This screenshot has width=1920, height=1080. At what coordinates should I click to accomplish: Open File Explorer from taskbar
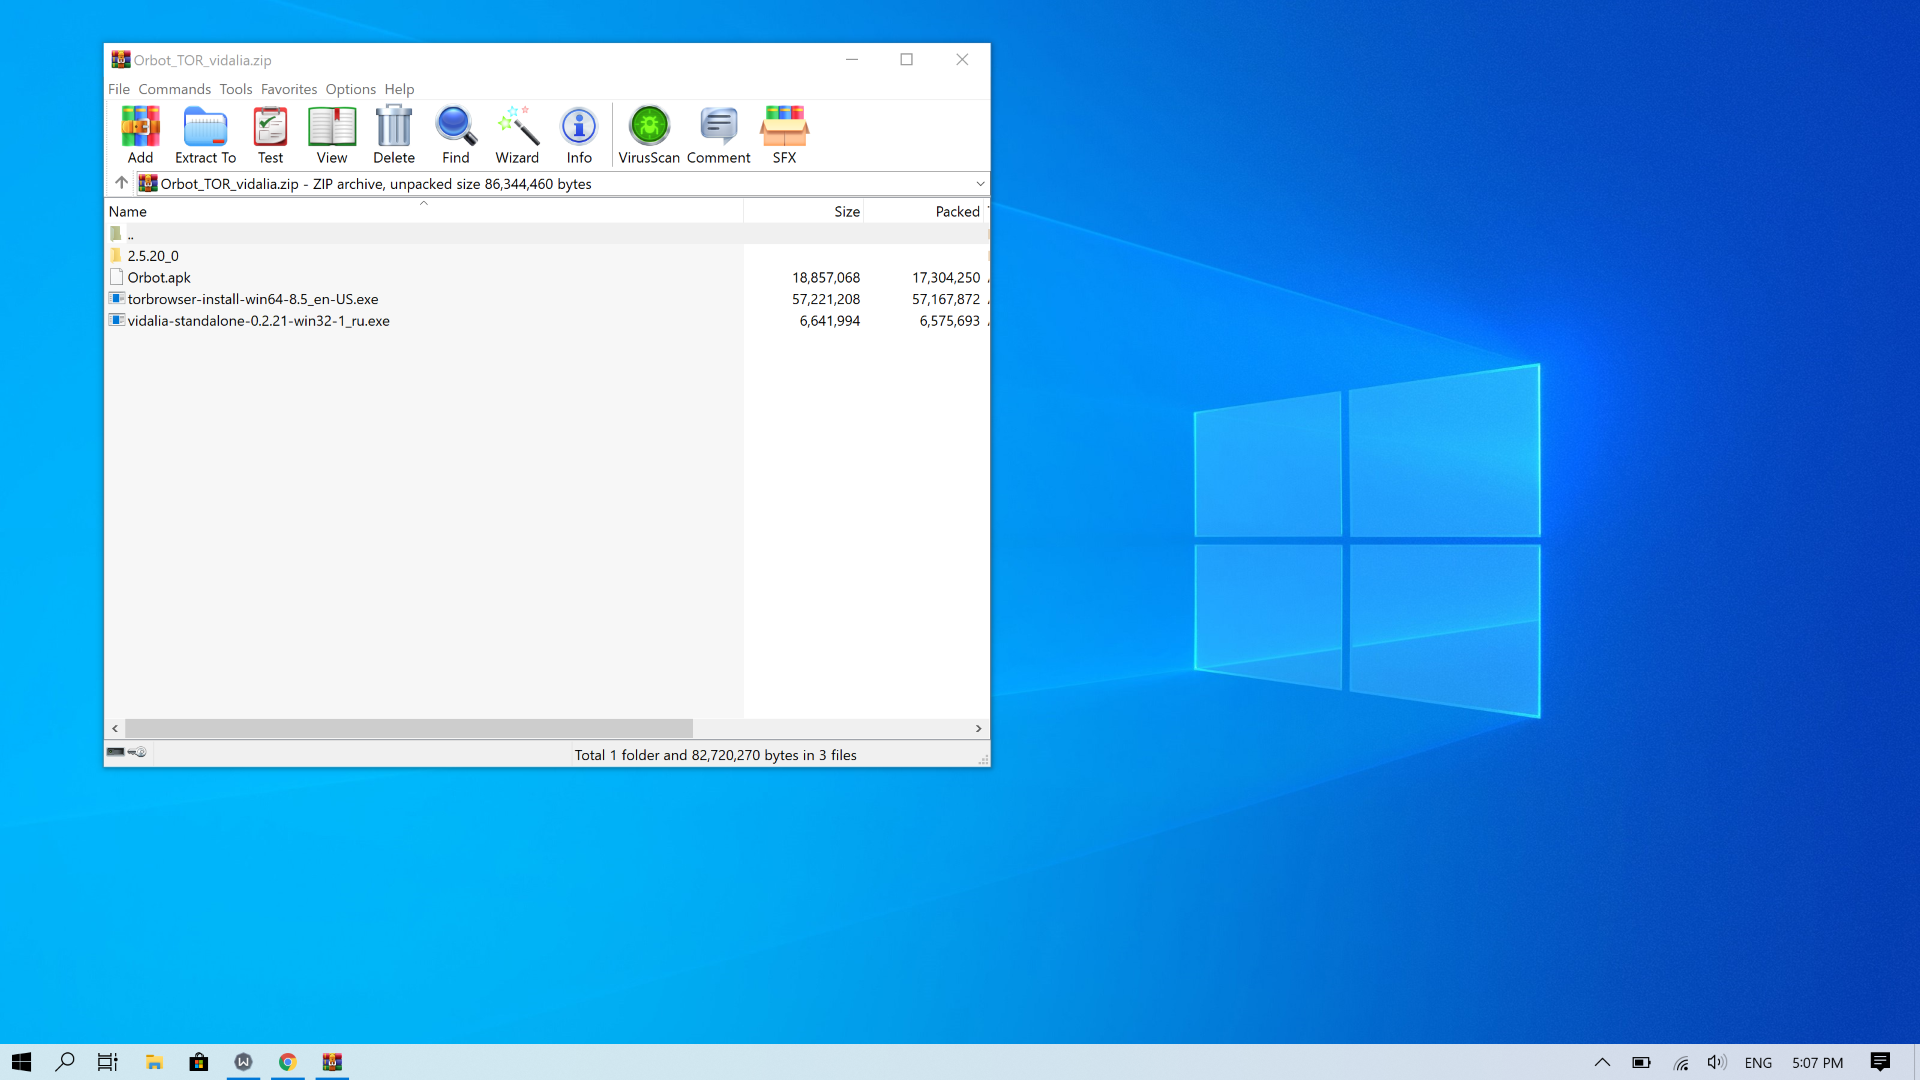(154, 1062)
